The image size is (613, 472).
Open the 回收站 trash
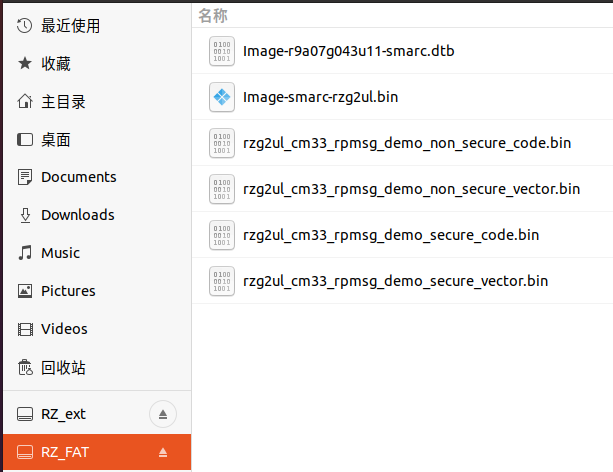coord(97,368)
